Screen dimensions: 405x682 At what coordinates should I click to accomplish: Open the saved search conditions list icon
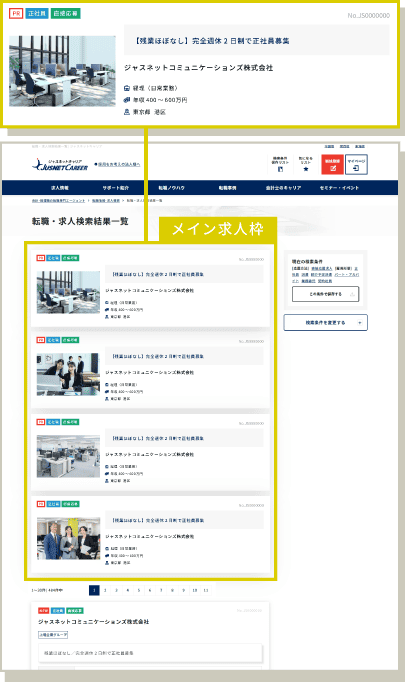[280, 169]
